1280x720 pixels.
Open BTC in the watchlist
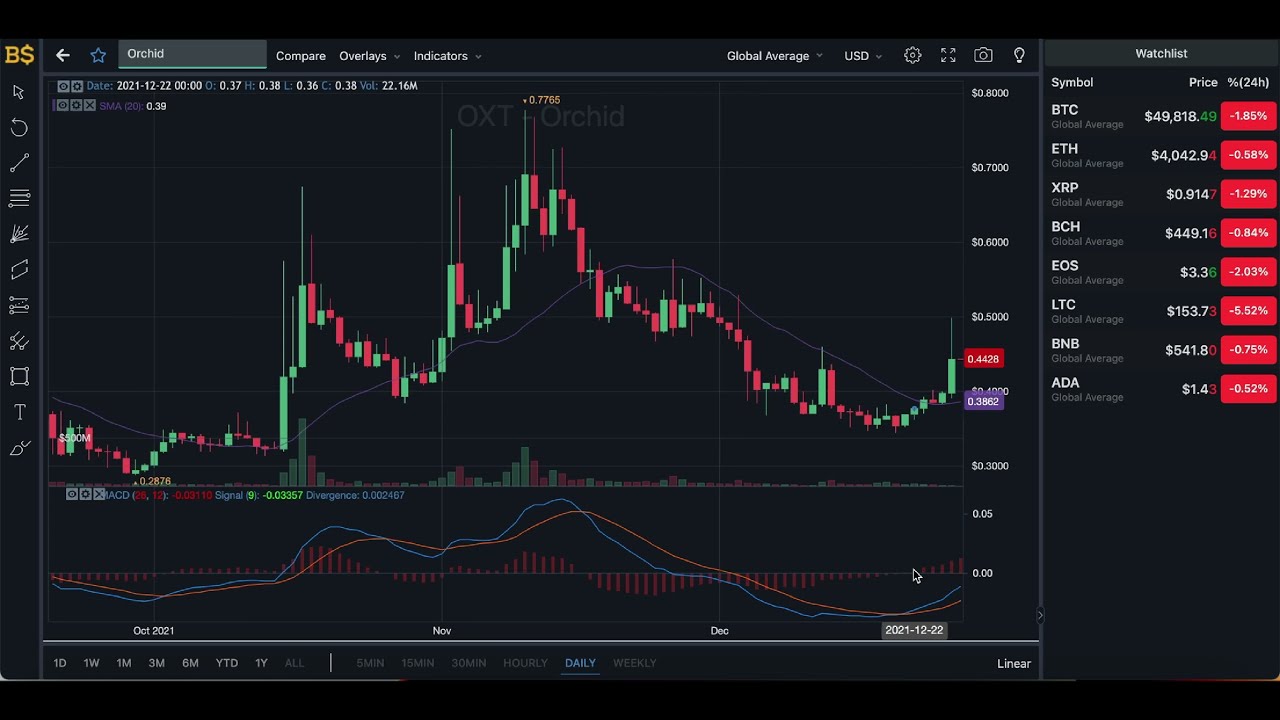click(1162, 116)
